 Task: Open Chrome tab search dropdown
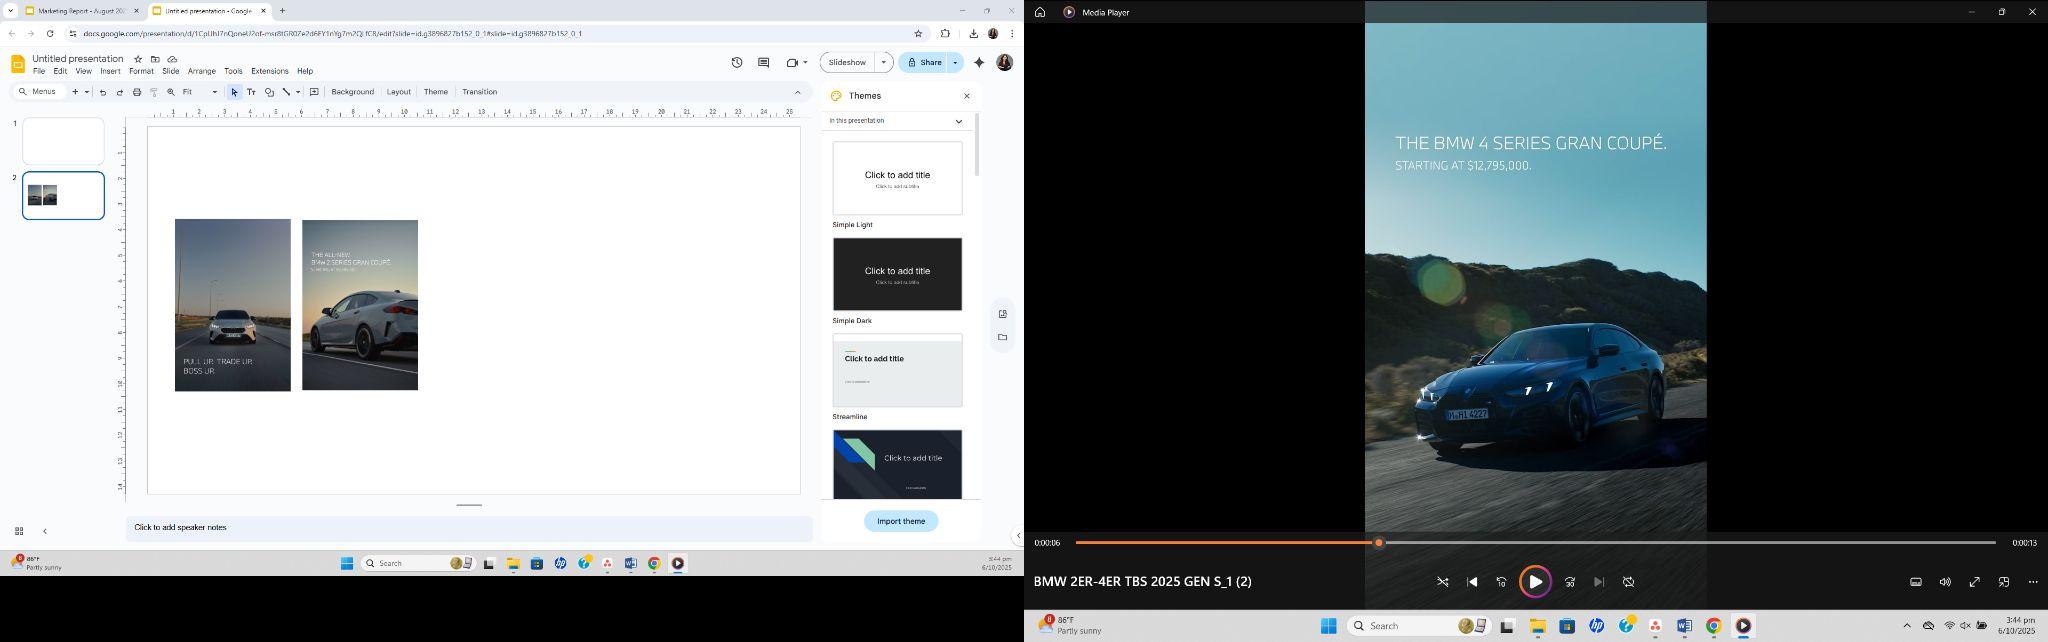(x=10, y=11)
